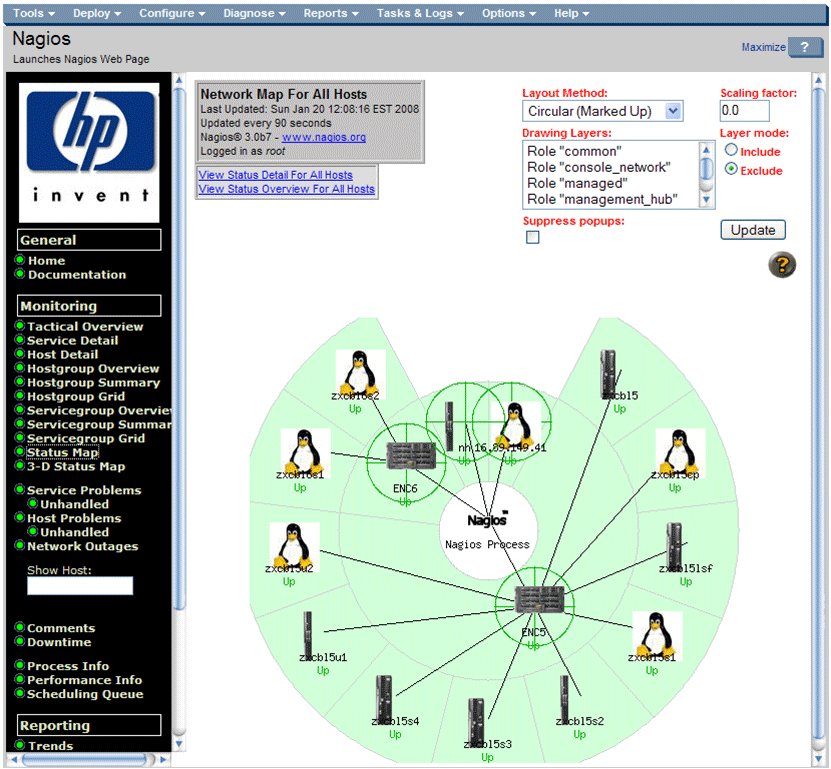Go to the sidebar Home link
Screen dimensions: 831x769
47,261
